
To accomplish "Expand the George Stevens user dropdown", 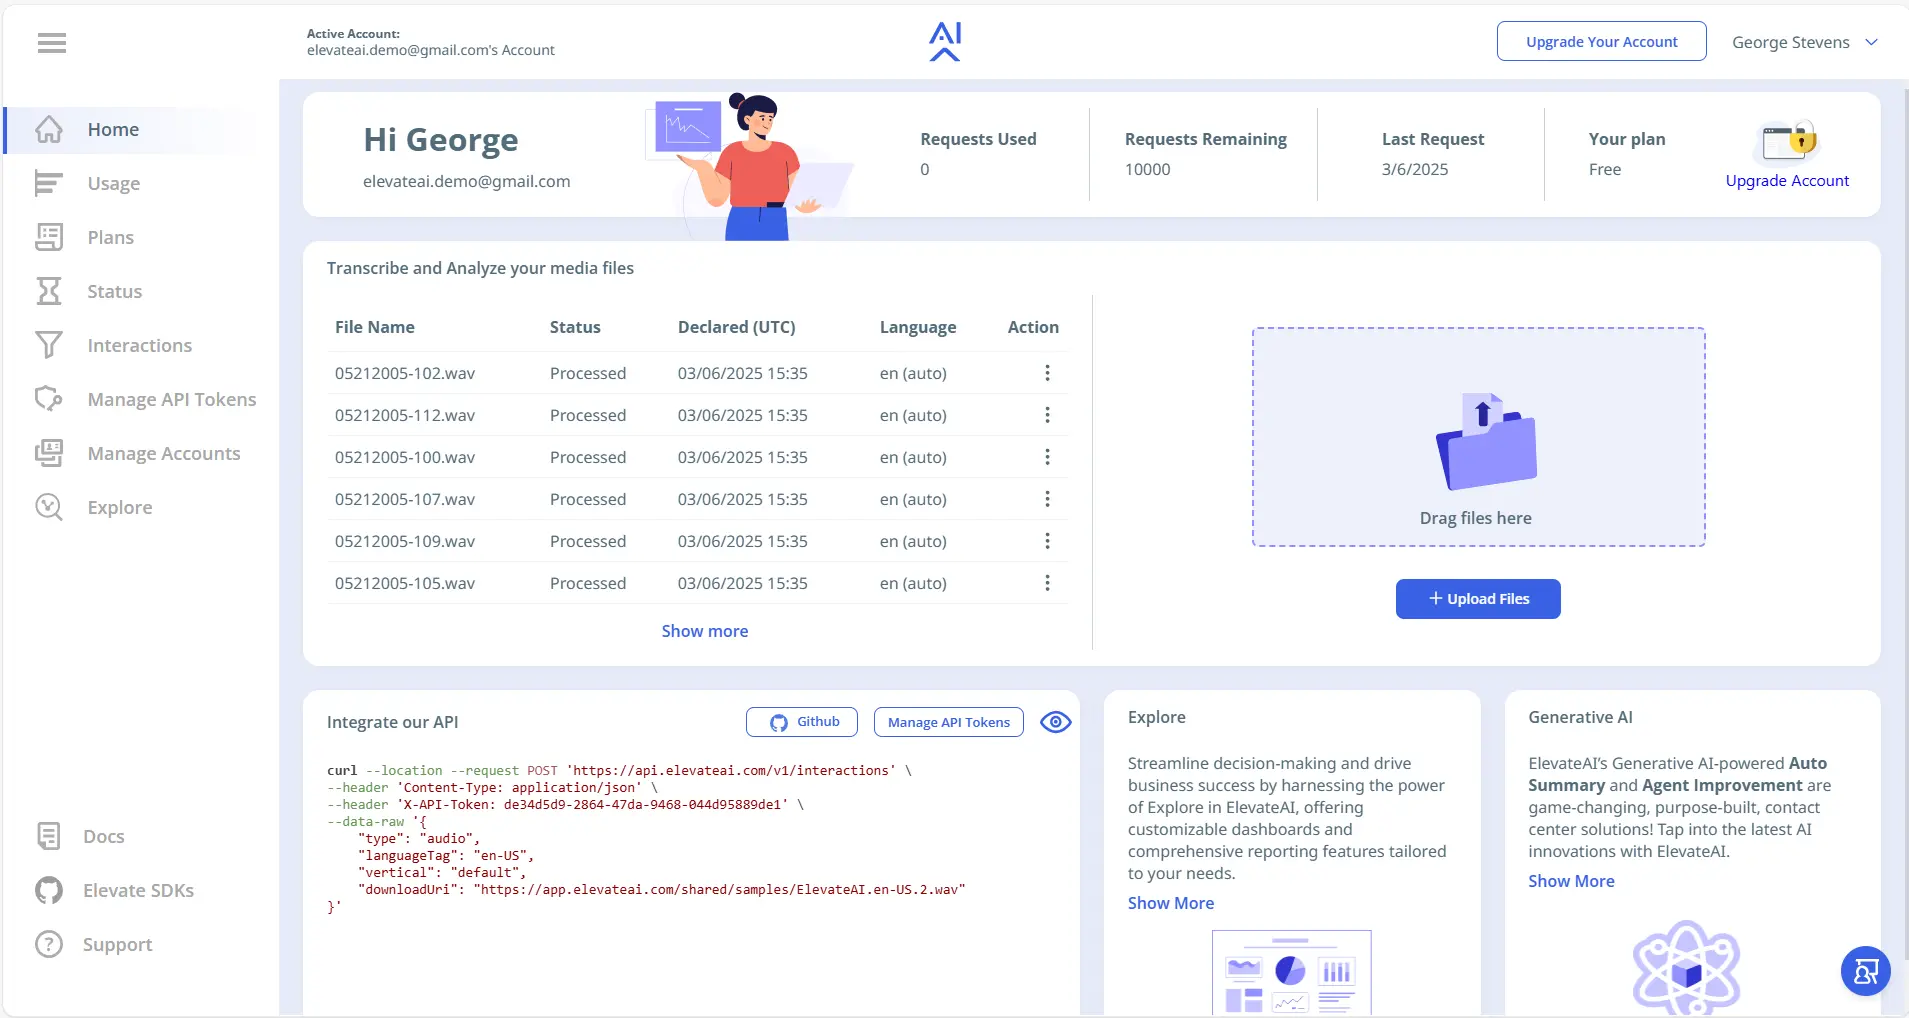I will tap(1805, 42).
